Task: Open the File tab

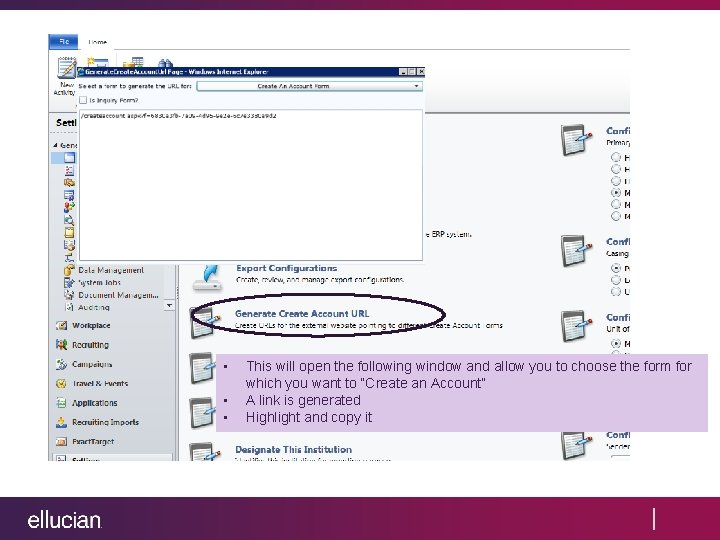Action: click(x=63, y=41)
